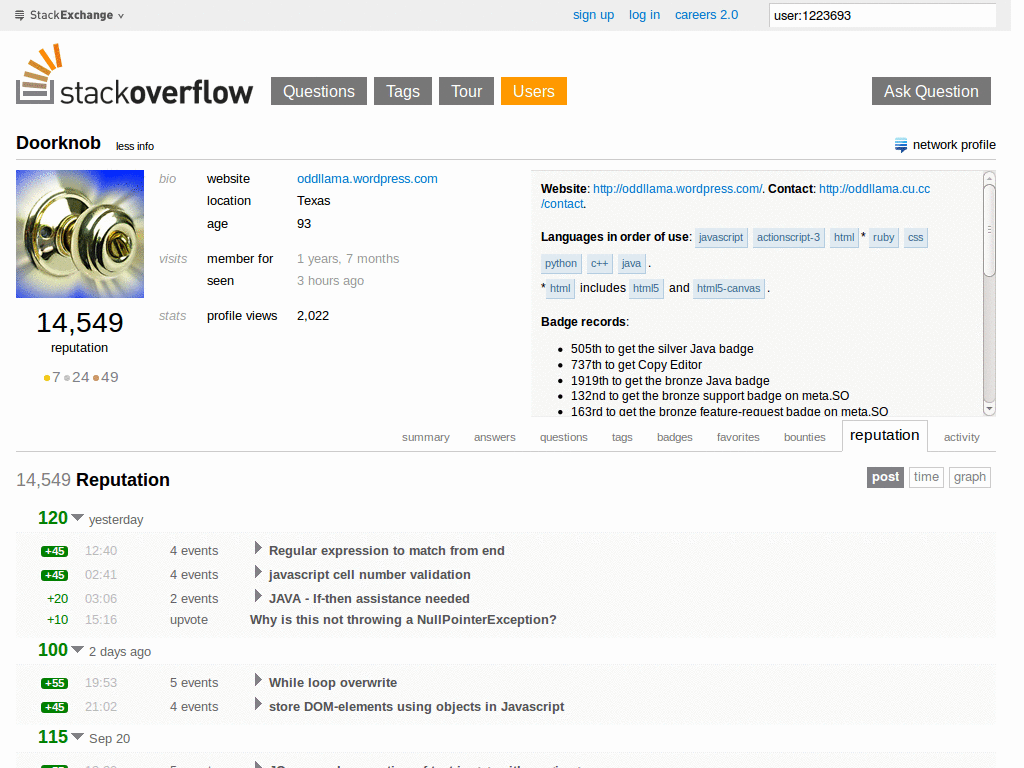
Task: Select the post view toggle
Action: tap(886, 477)
